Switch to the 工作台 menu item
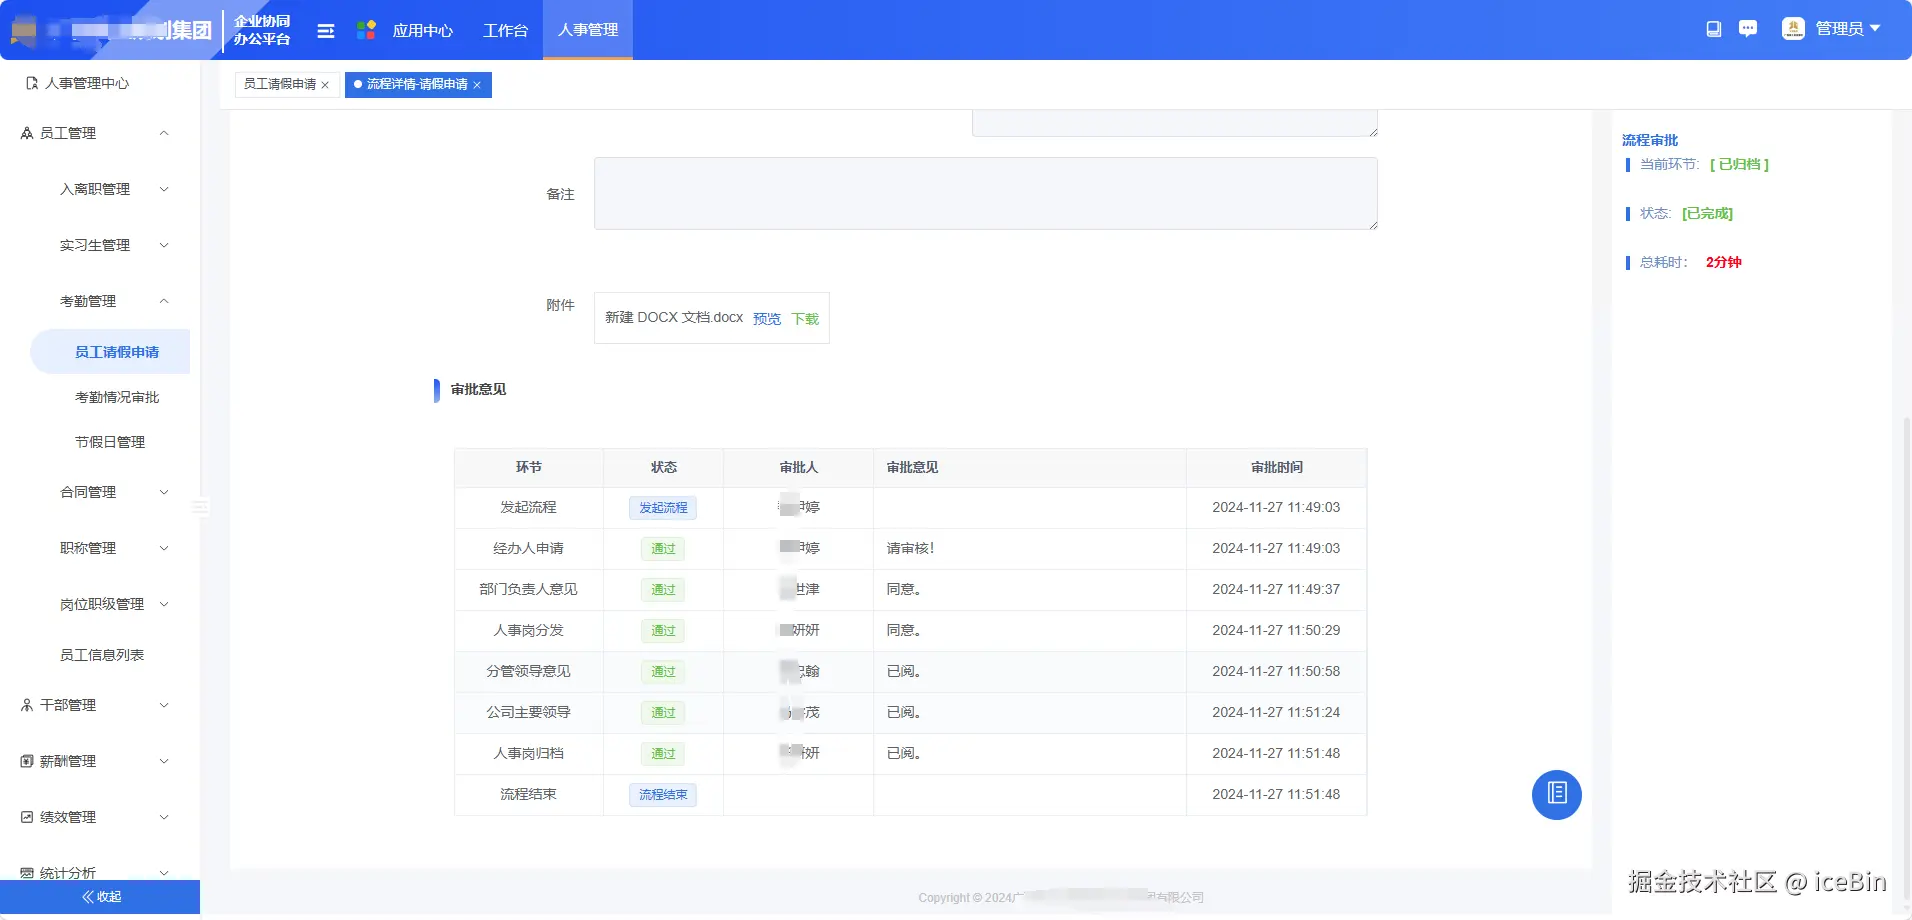This screenshot has width=1912, height=920. [x=505, y=30]
